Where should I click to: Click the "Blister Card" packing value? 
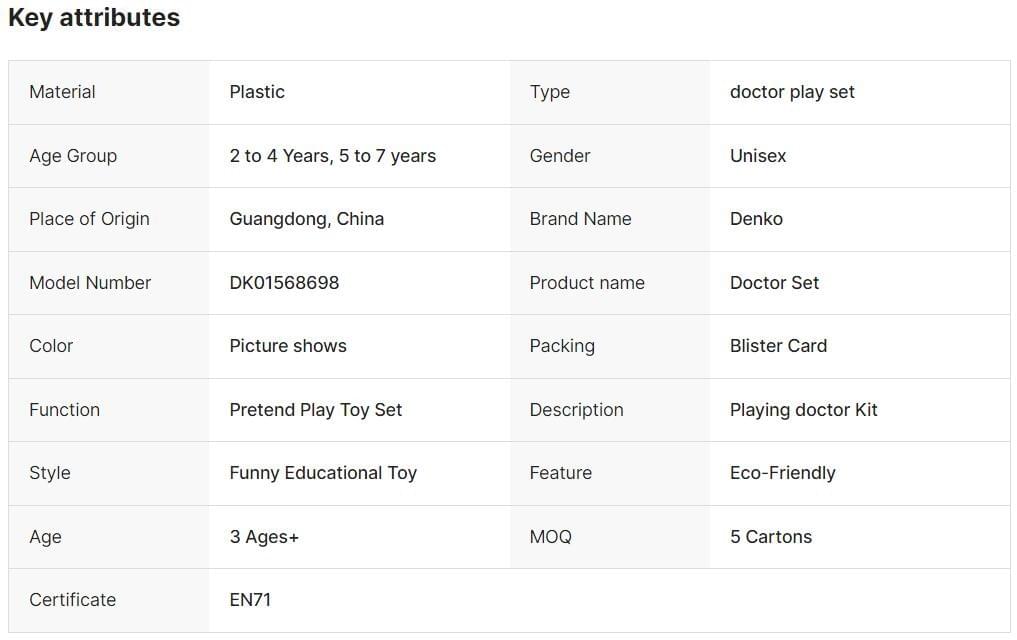tap(778, 346)
